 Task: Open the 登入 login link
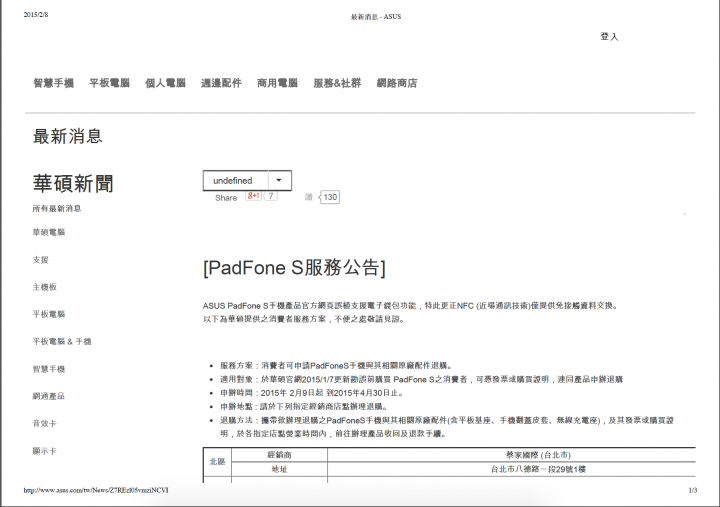[609, 37]
